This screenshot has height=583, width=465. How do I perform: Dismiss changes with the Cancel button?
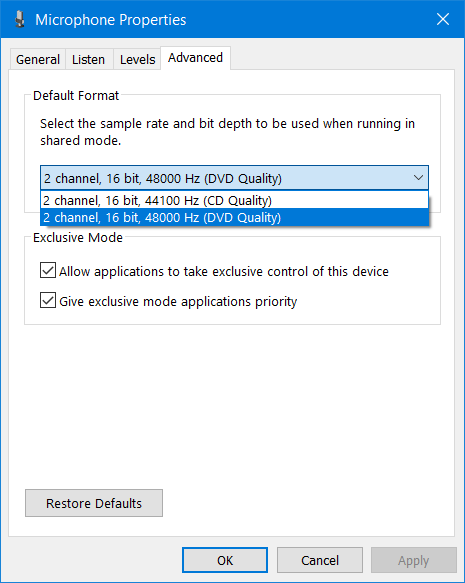pyautogui.click(x=320, y=560)
